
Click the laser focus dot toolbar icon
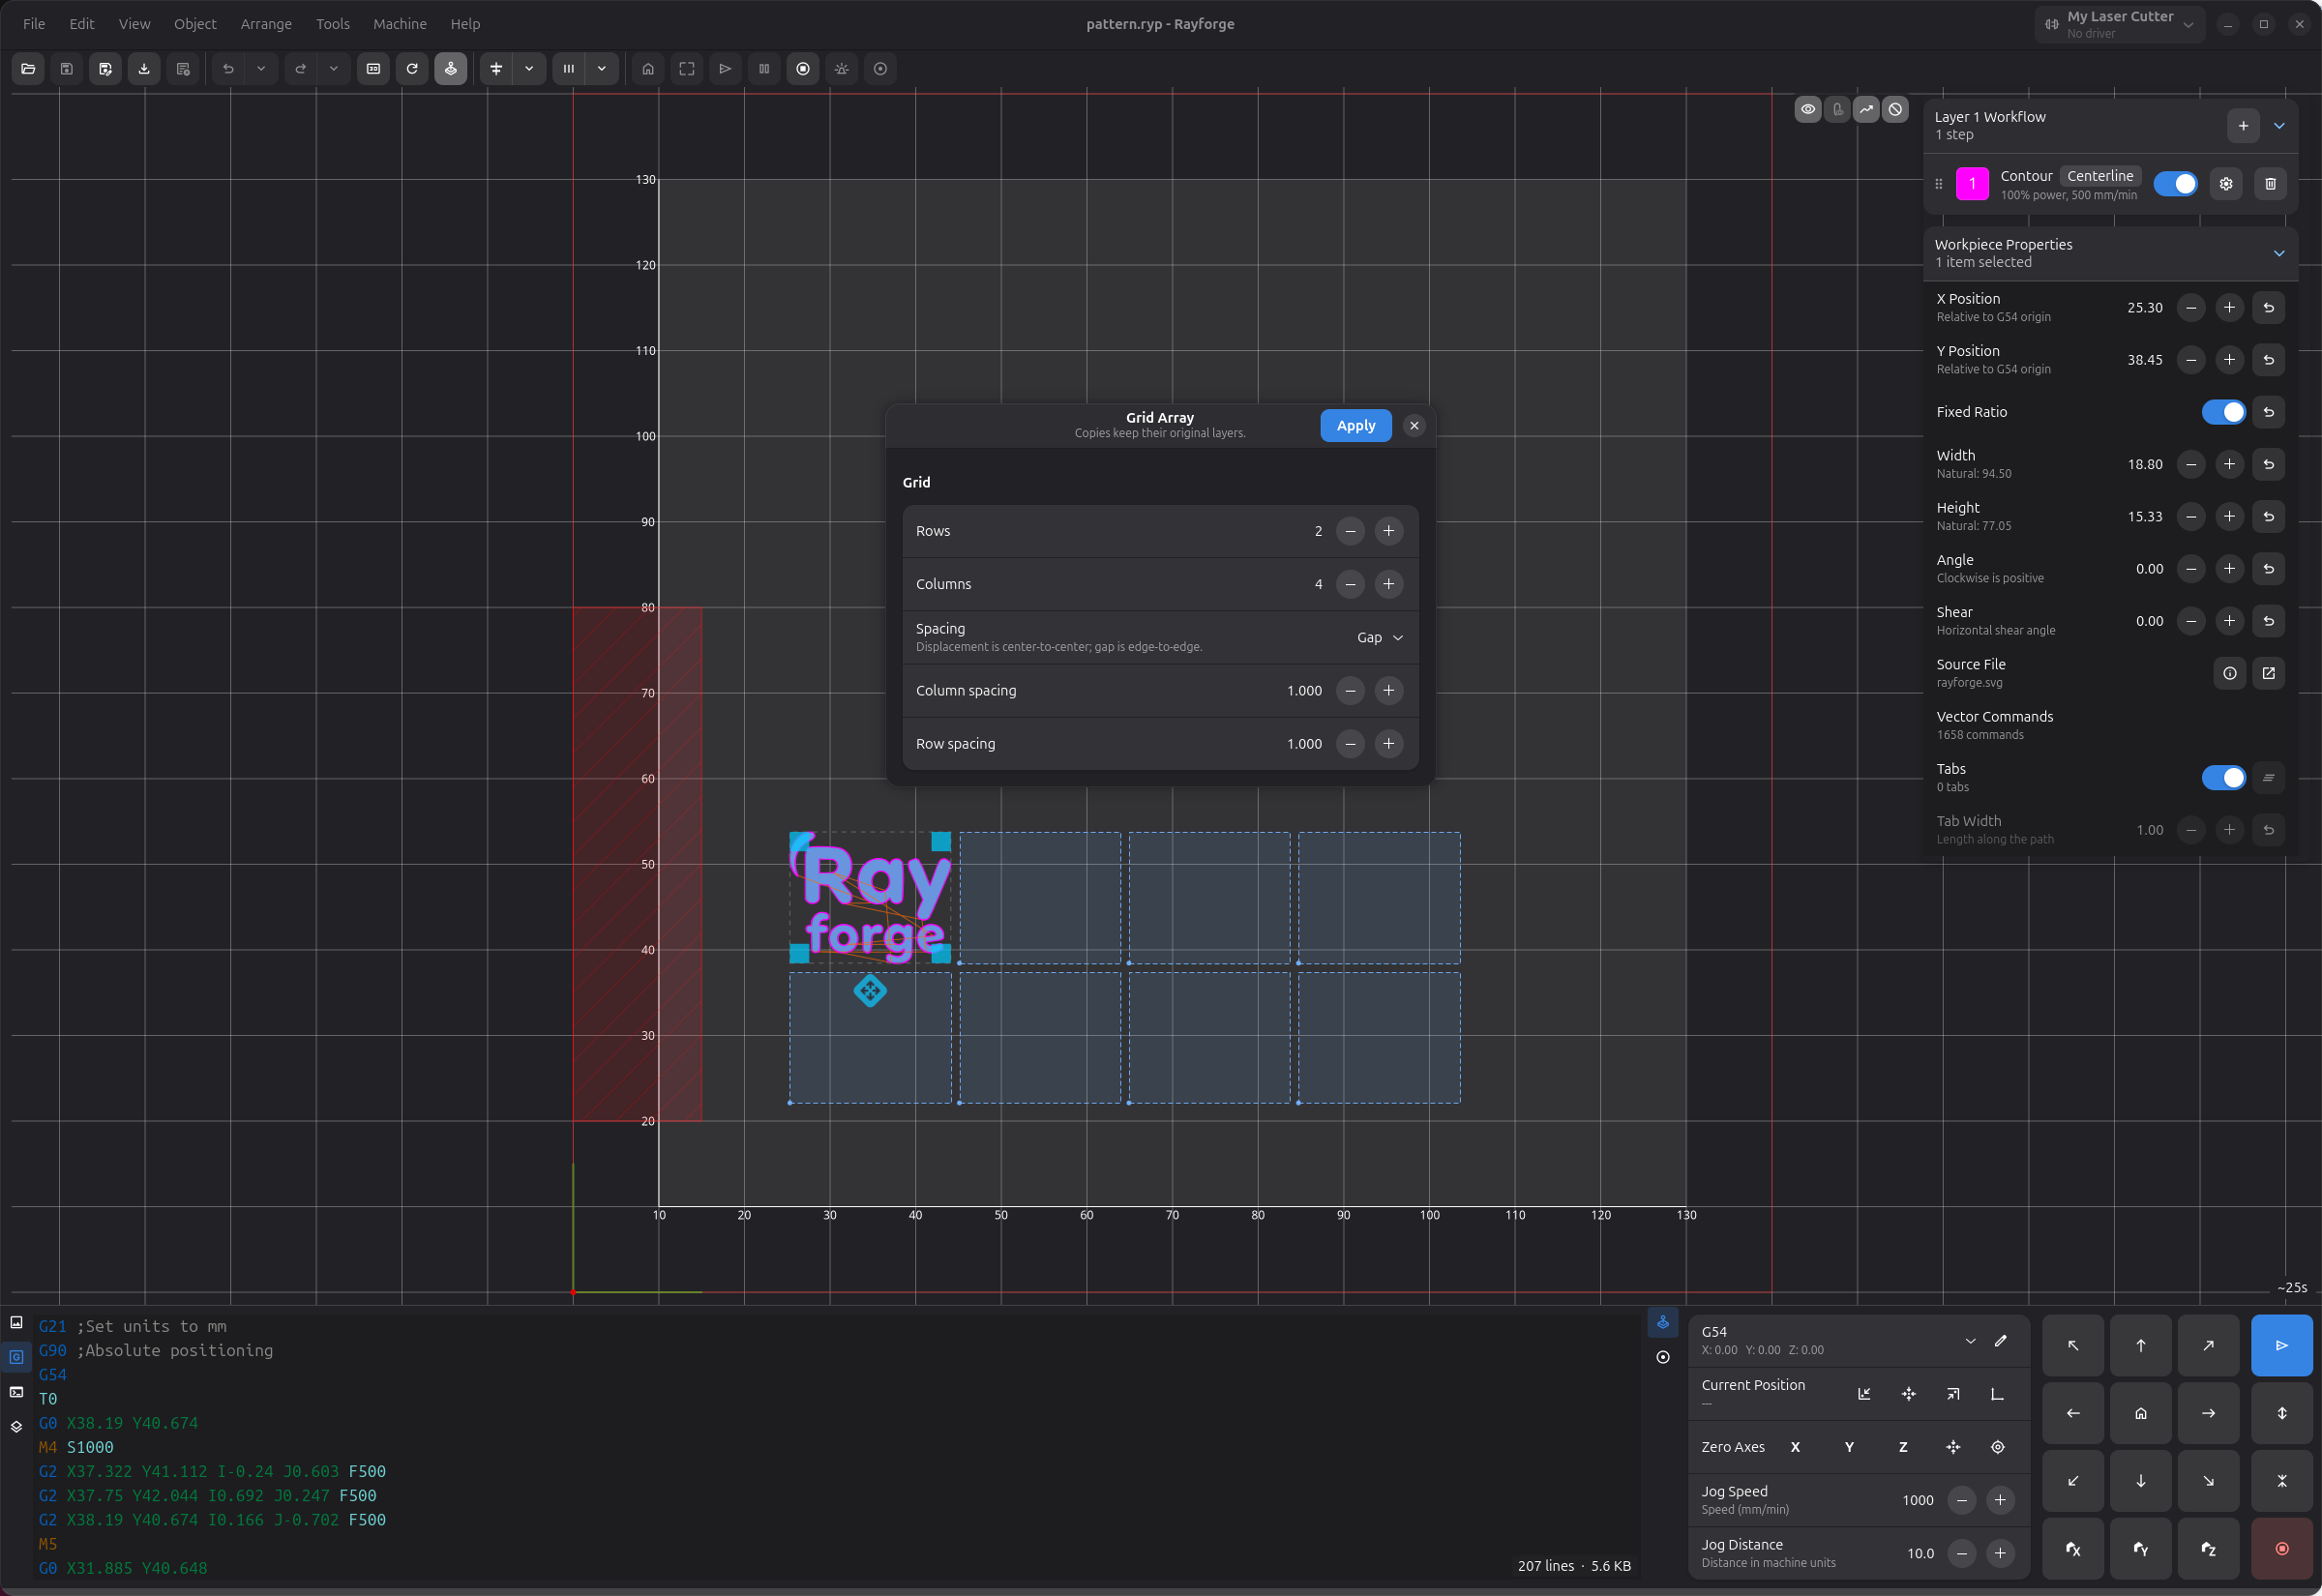pyautogui.click(x=880, y=69)
